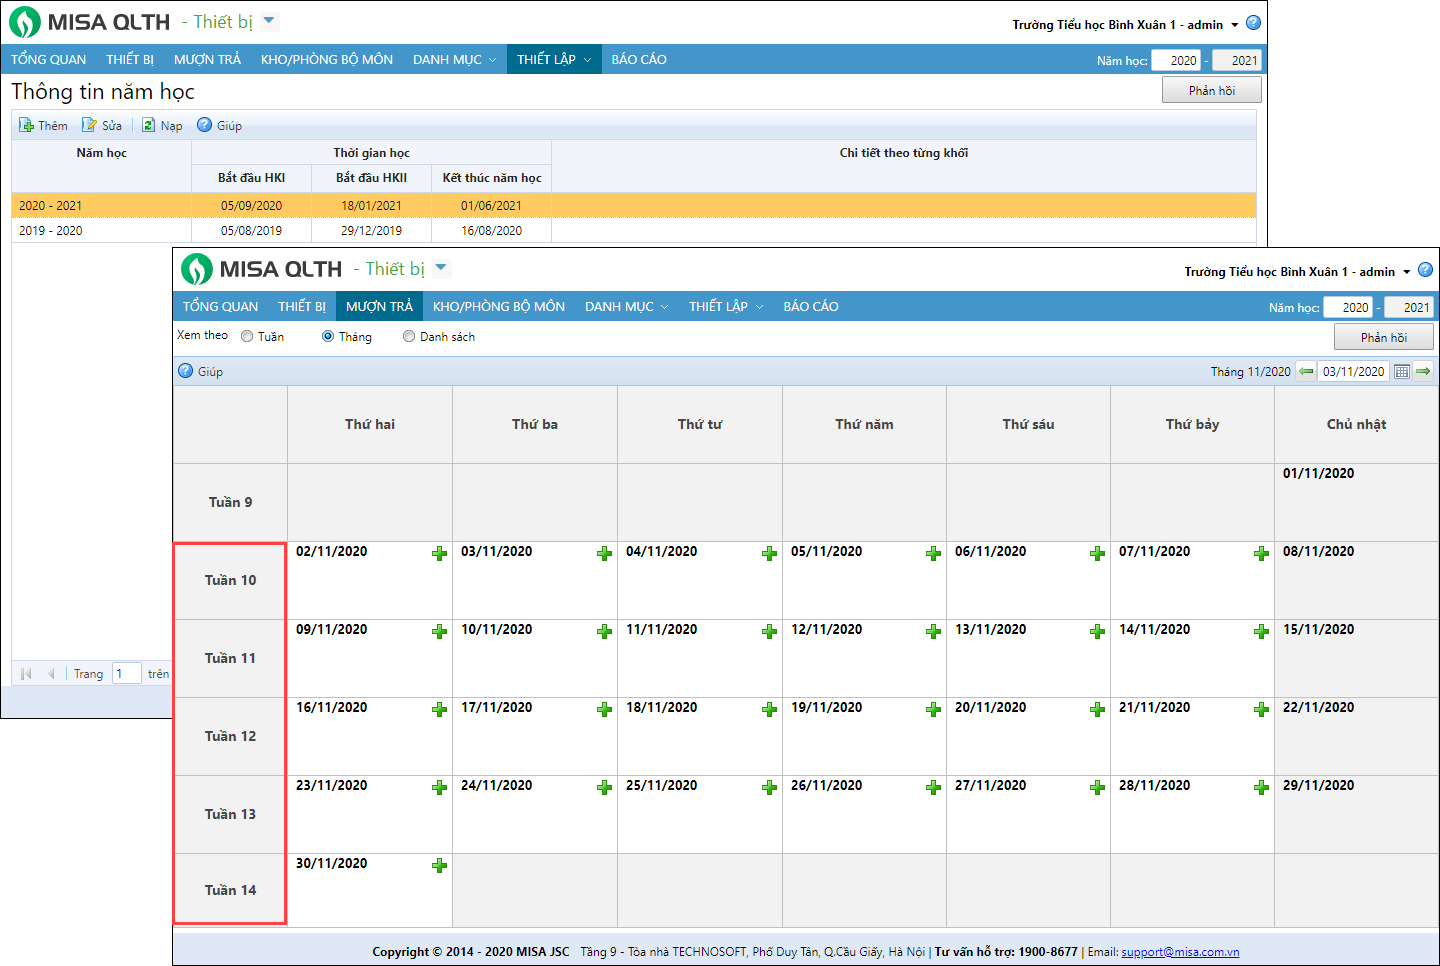Click the Thêm (add) icon in toolbar
The width and height of the screenshot is (1440, 966).
pos(27,125)
